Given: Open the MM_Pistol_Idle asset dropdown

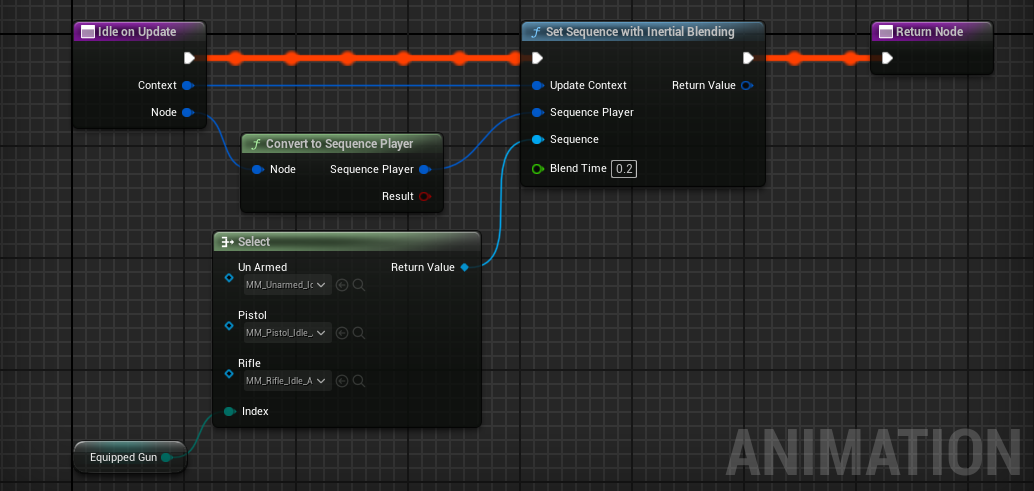Looking at the screenshot, I should click(288, 333).
